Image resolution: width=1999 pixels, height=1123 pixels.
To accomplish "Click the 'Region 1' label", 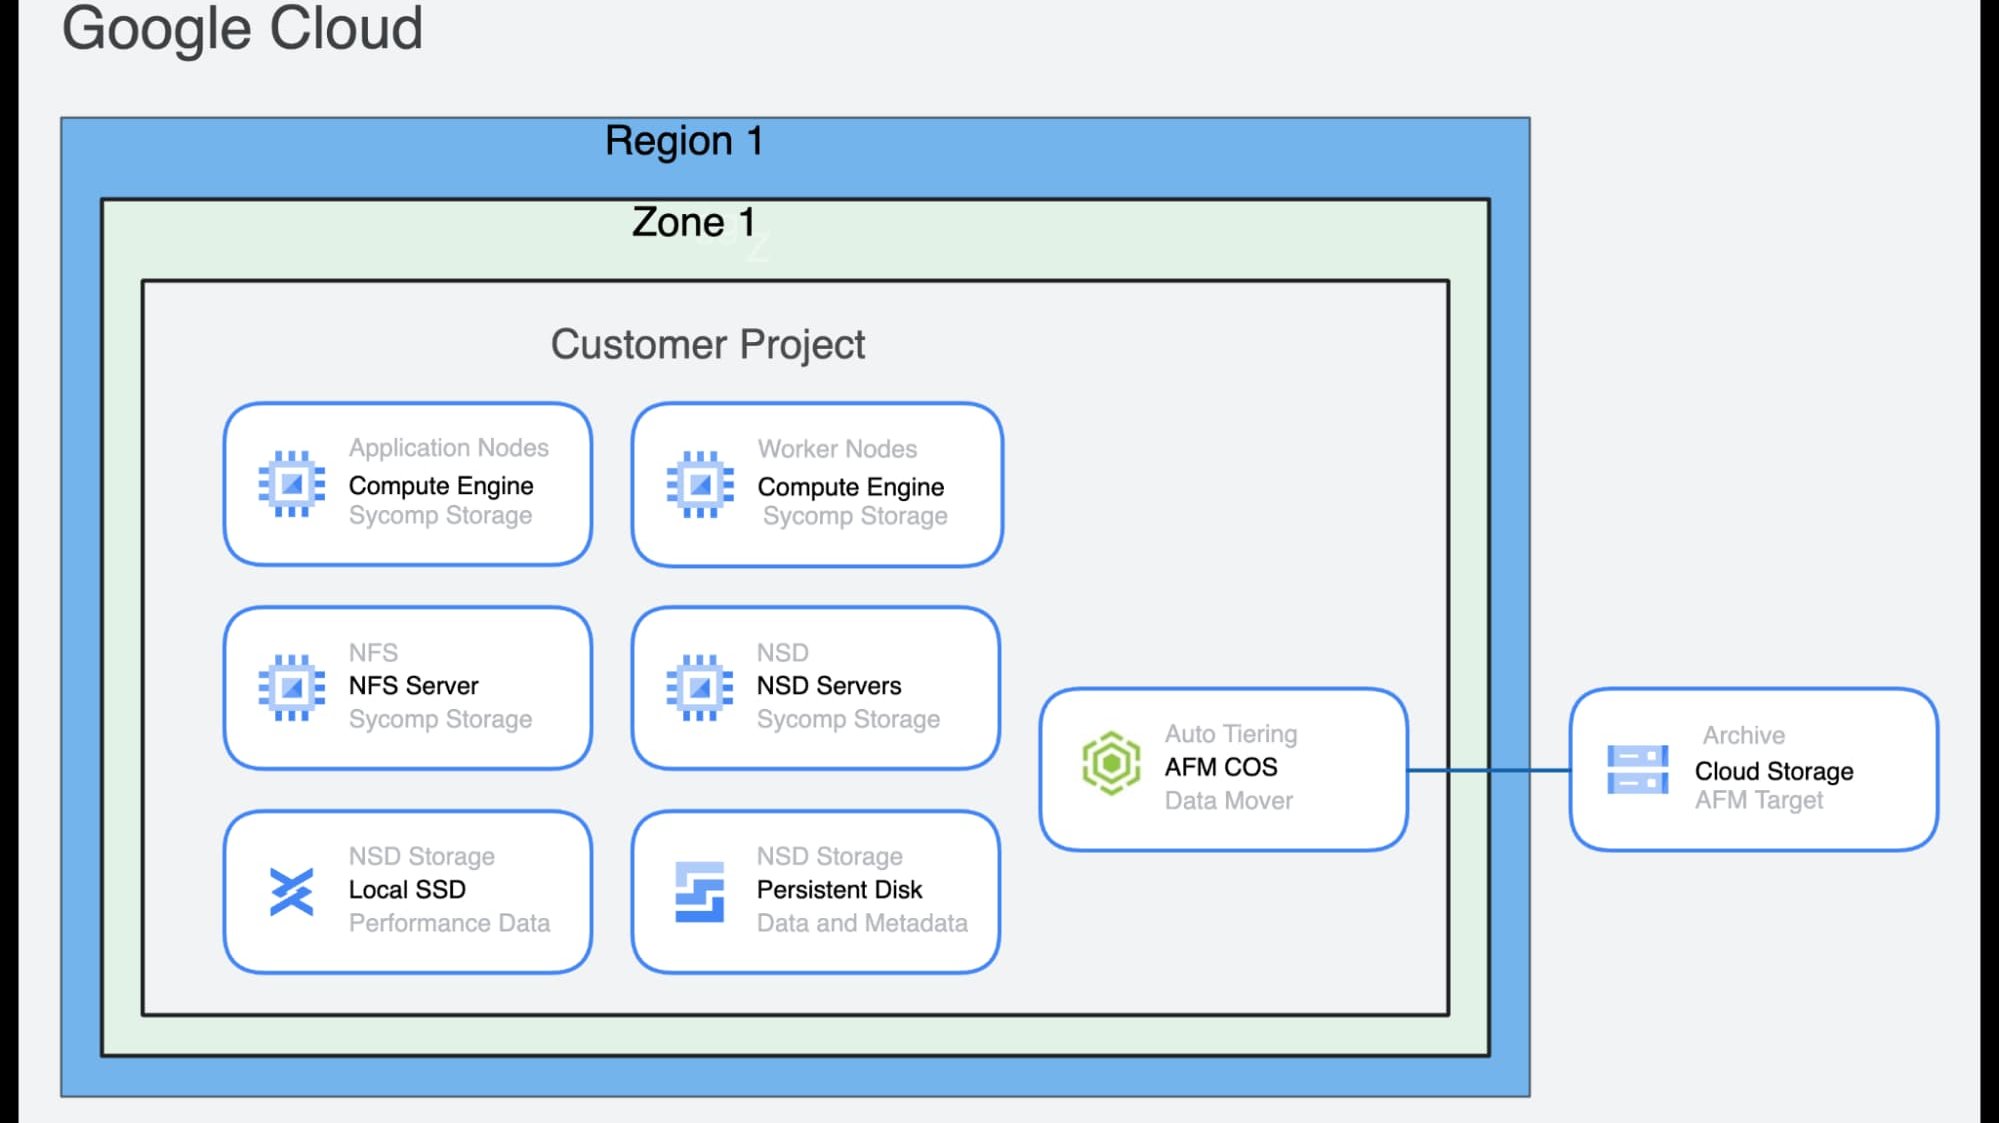I will click(x=684, y=141).
